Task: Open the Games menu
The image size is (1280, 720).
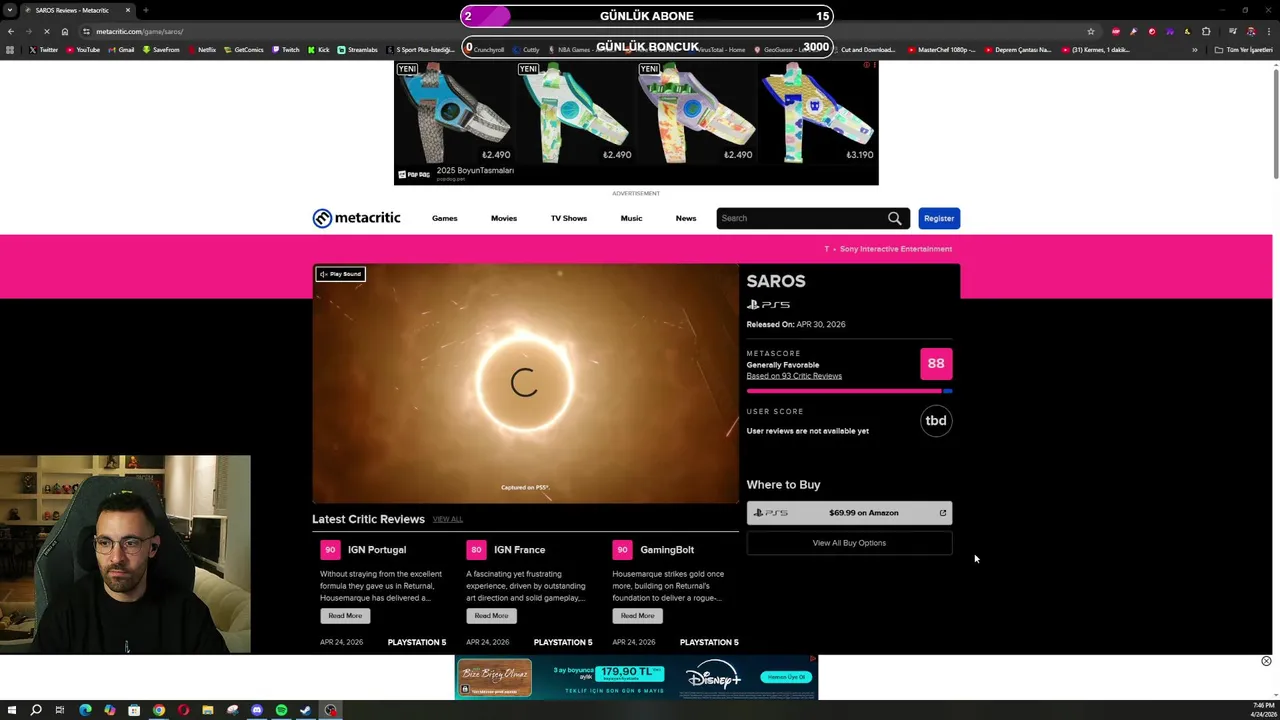Action: (x=445, y=218)
